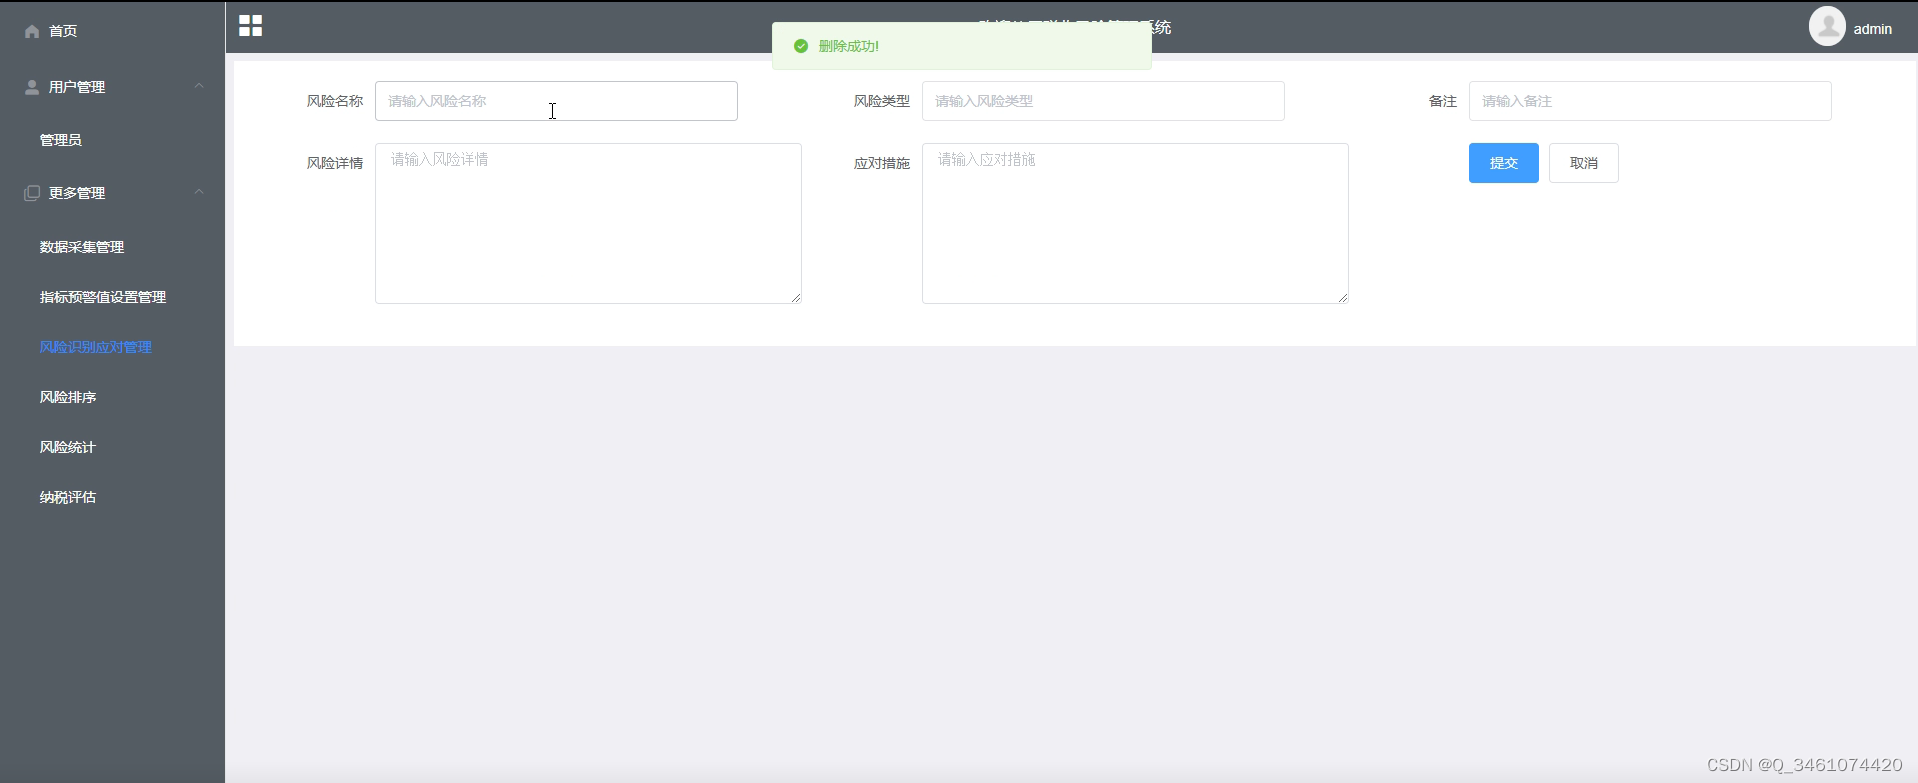Click the 风险详情 textarea resize handle
This screenshot has height=783, width=1918.
tap(796, 298)
